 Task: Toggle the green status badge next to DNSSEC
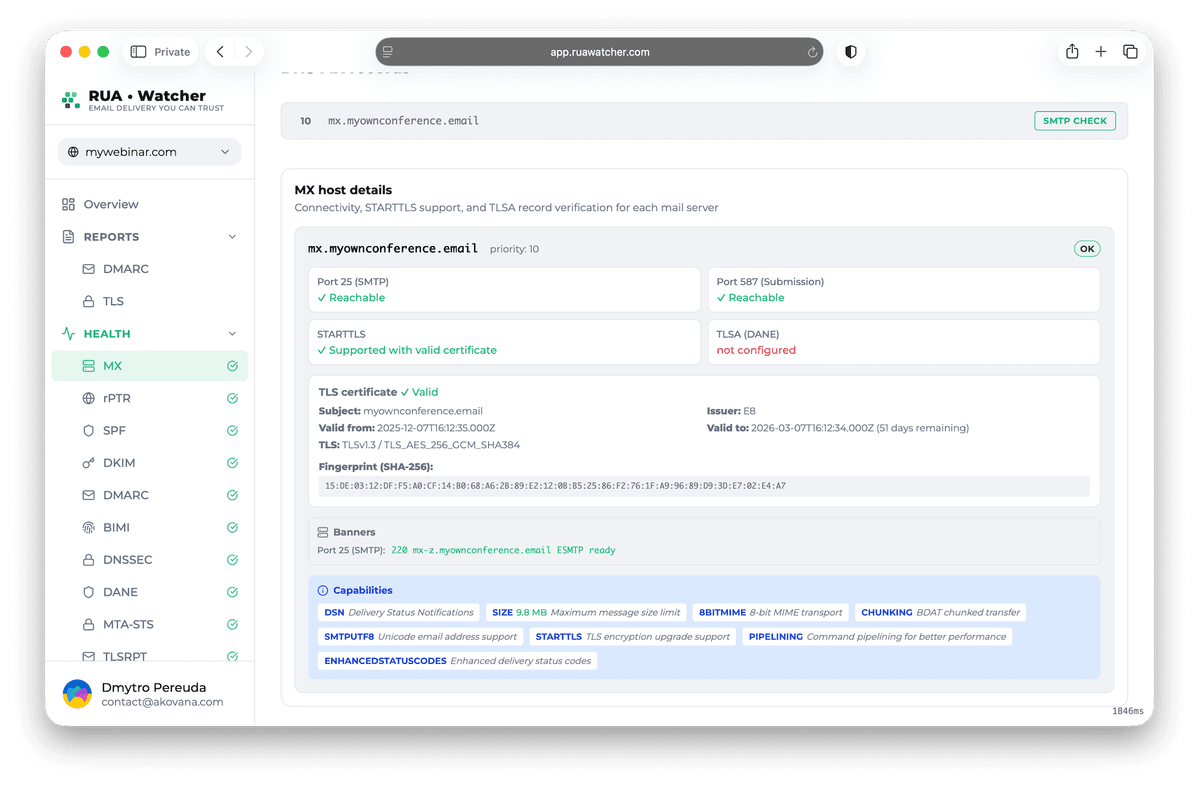231,559
